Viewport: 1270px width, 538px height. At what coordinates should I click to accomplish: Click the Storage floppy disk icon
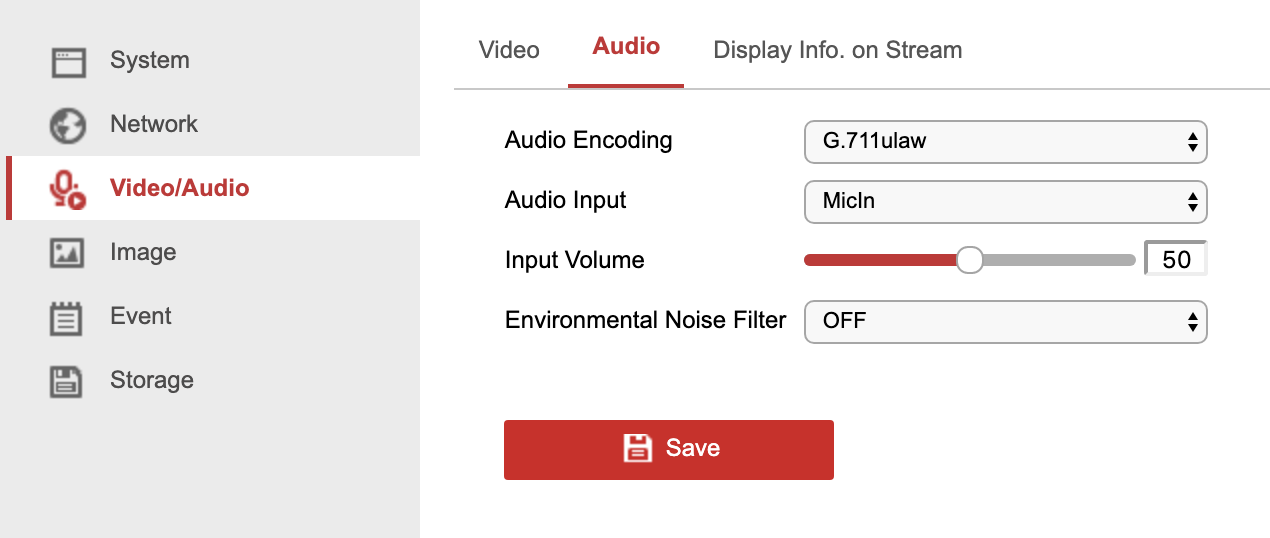click(68, 381)
